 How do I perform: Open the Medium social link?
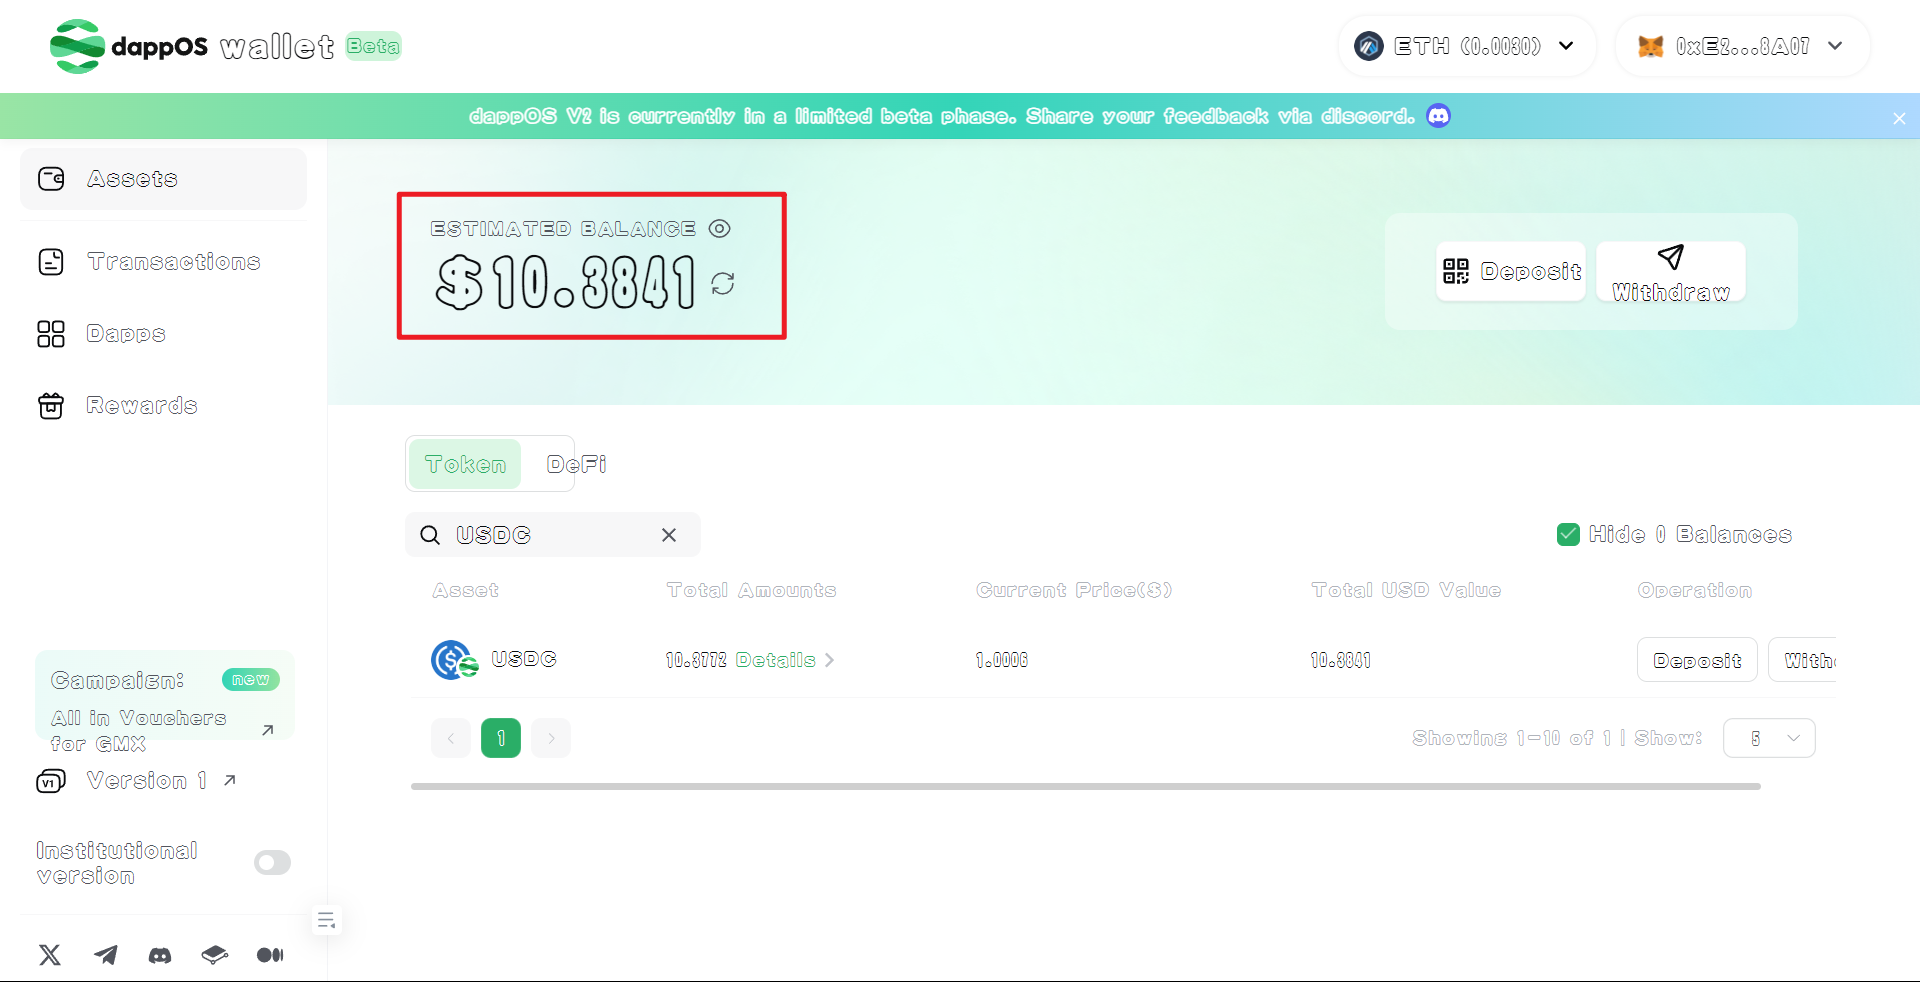click(x=270, y=955)
